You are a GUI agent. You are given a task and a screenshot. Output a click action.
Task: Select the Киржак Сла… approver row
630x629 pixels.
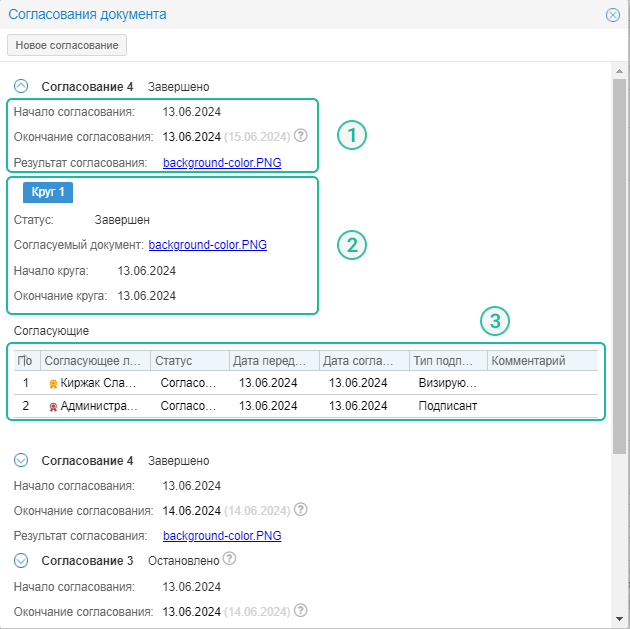[306, 383]
